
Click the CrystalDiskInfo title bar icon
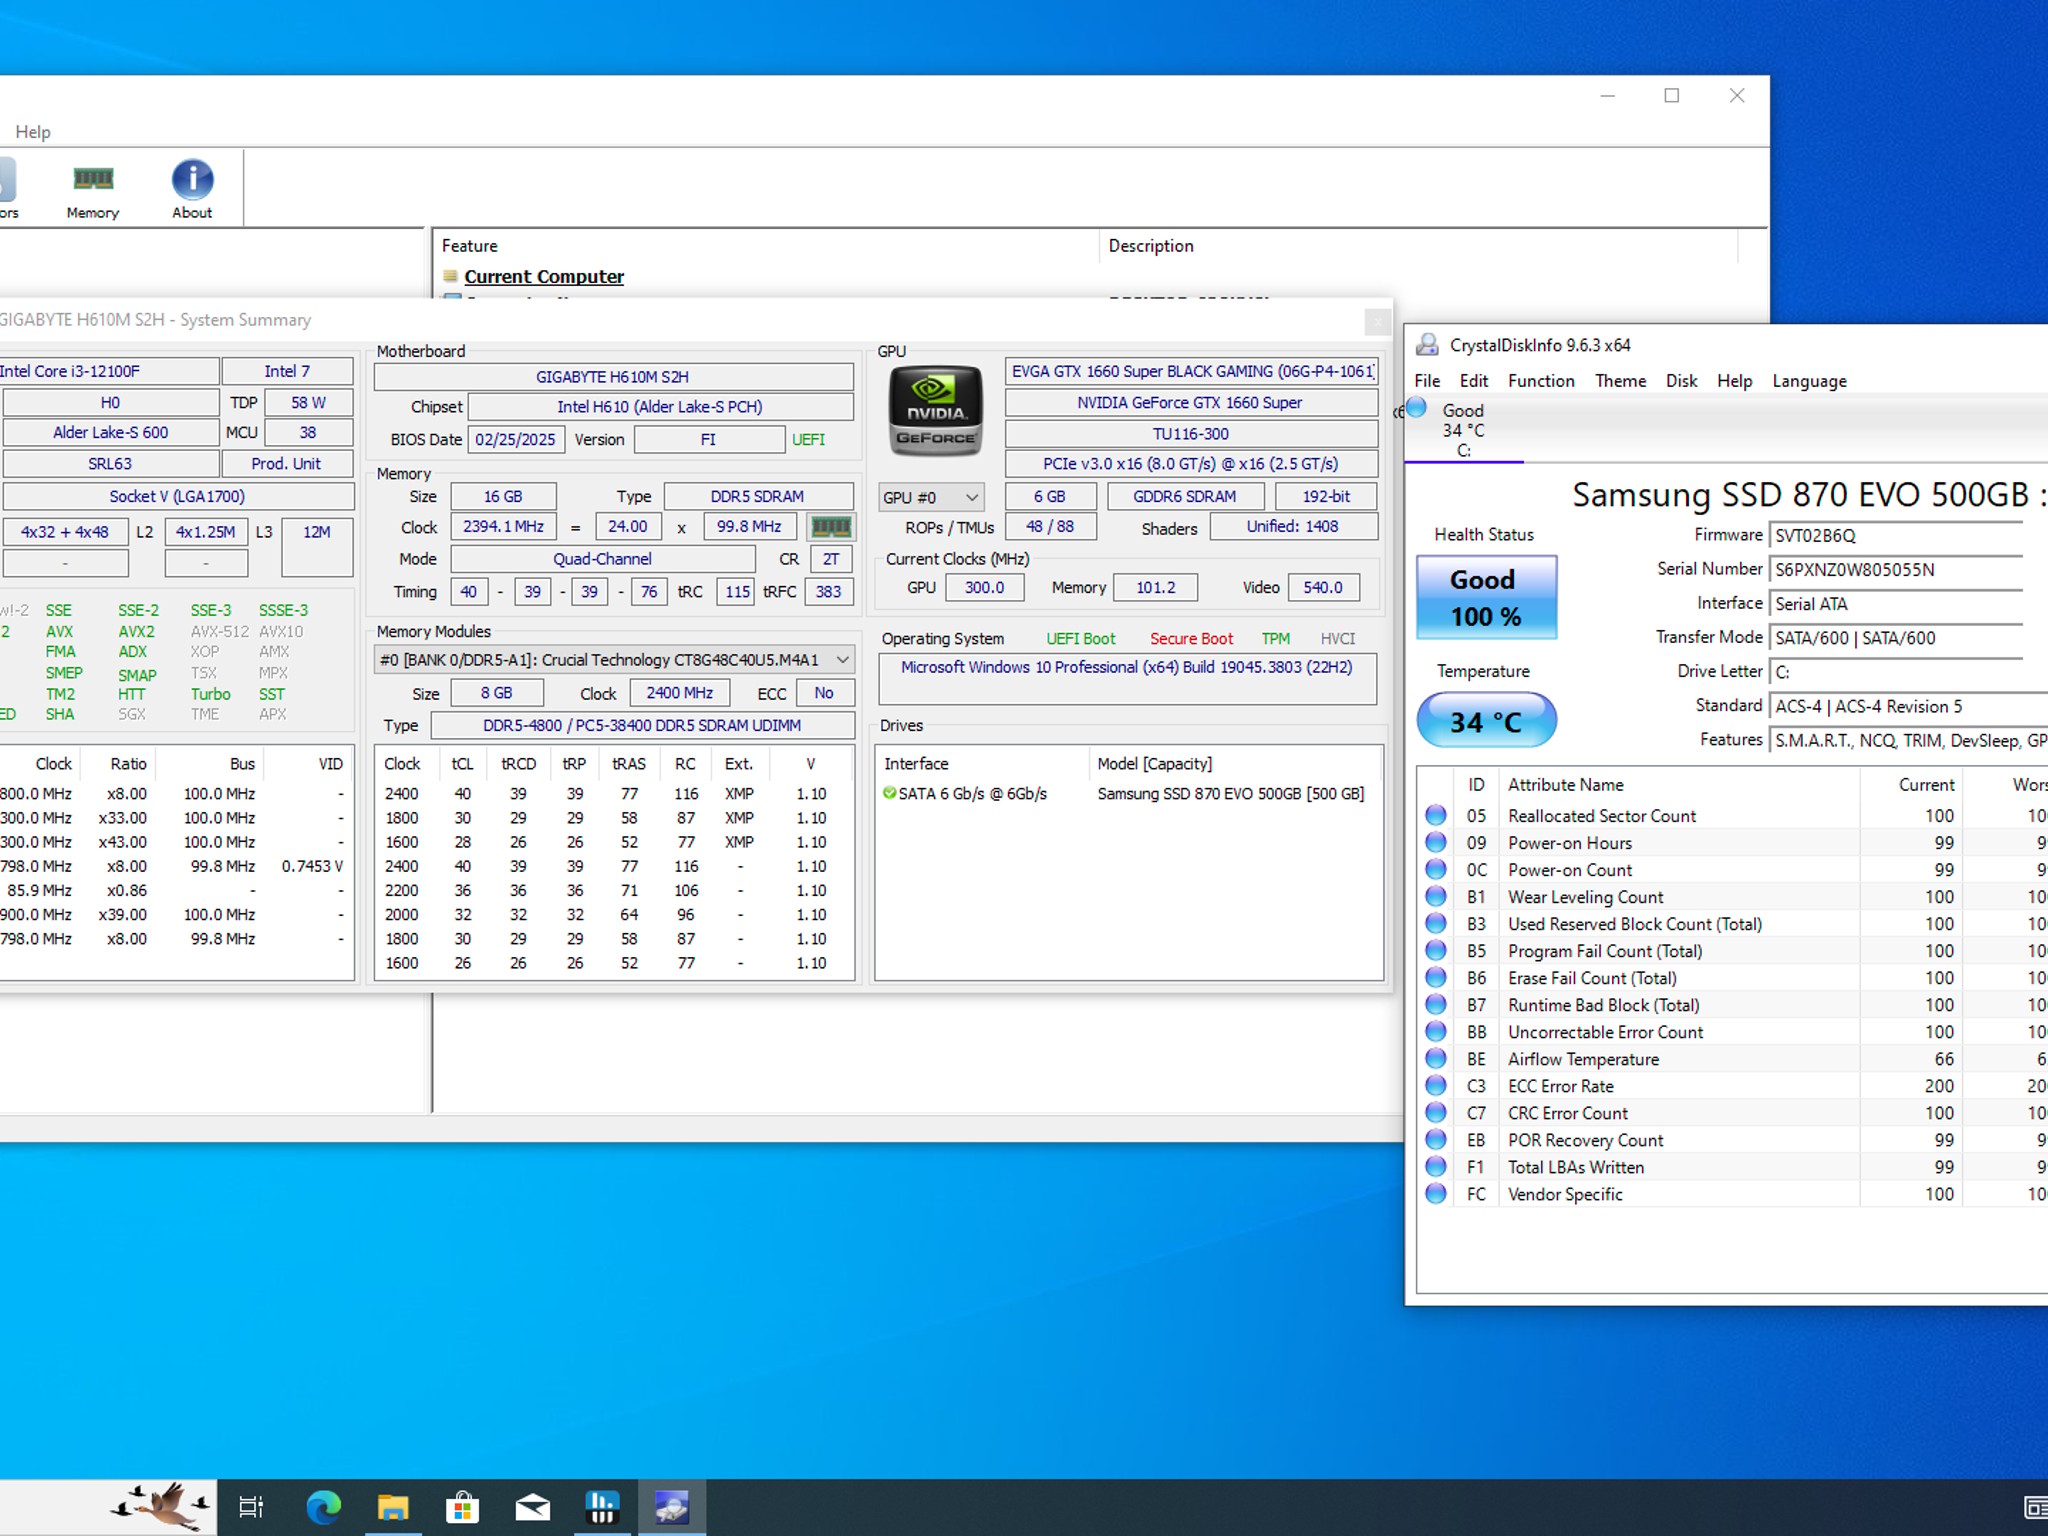click(x=1427, y=345)
